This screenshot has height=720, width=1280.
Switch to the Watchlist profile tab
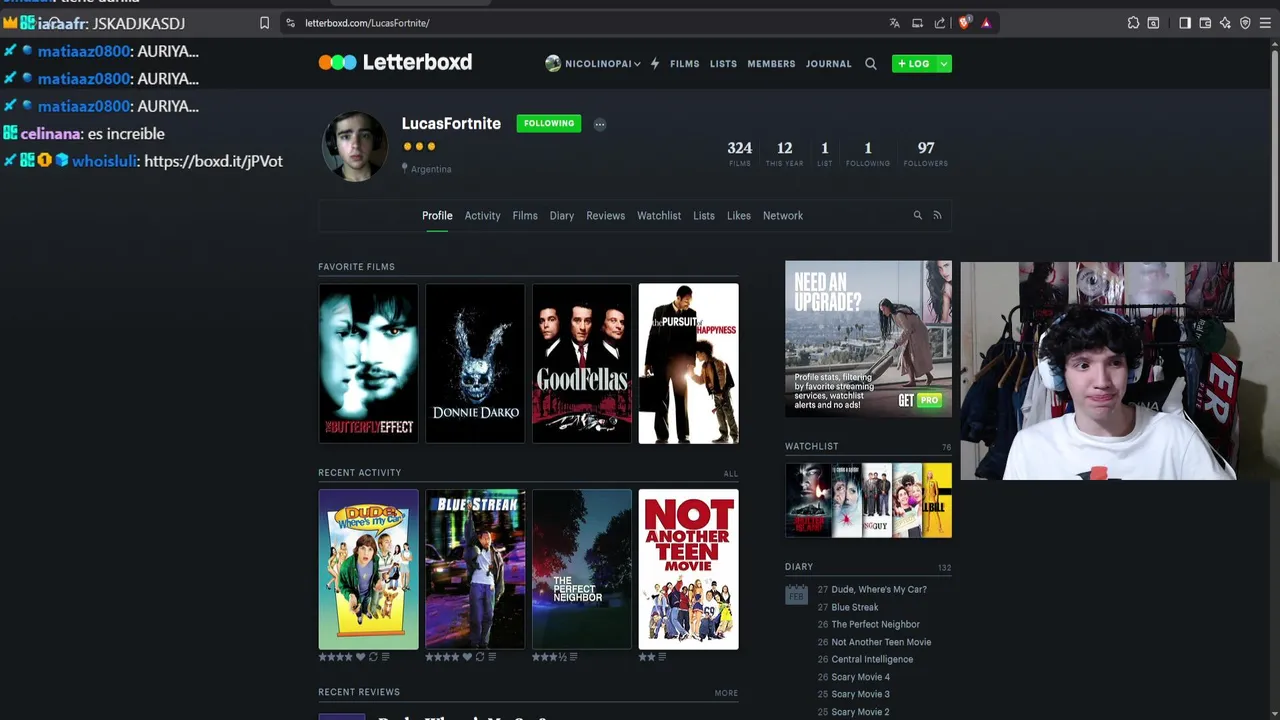click(659, 215)
